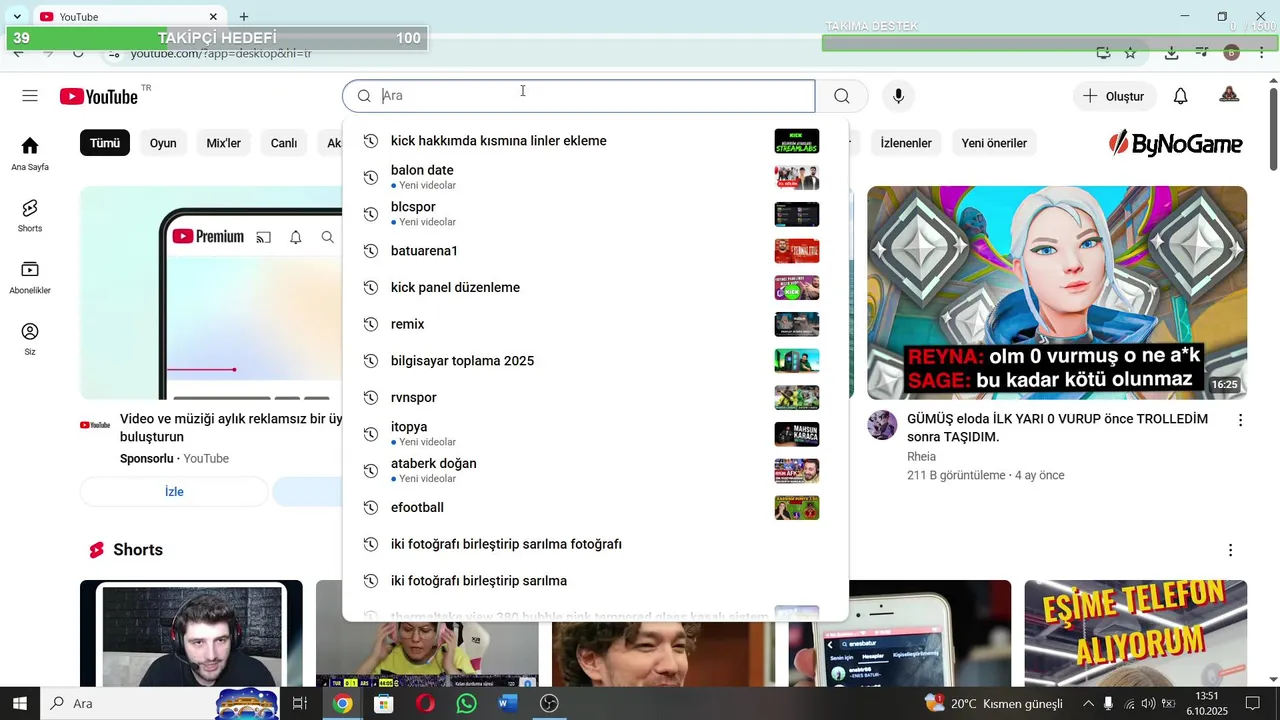Select the Tümü filter chip
1280x720 pixels.
point(105,143)
